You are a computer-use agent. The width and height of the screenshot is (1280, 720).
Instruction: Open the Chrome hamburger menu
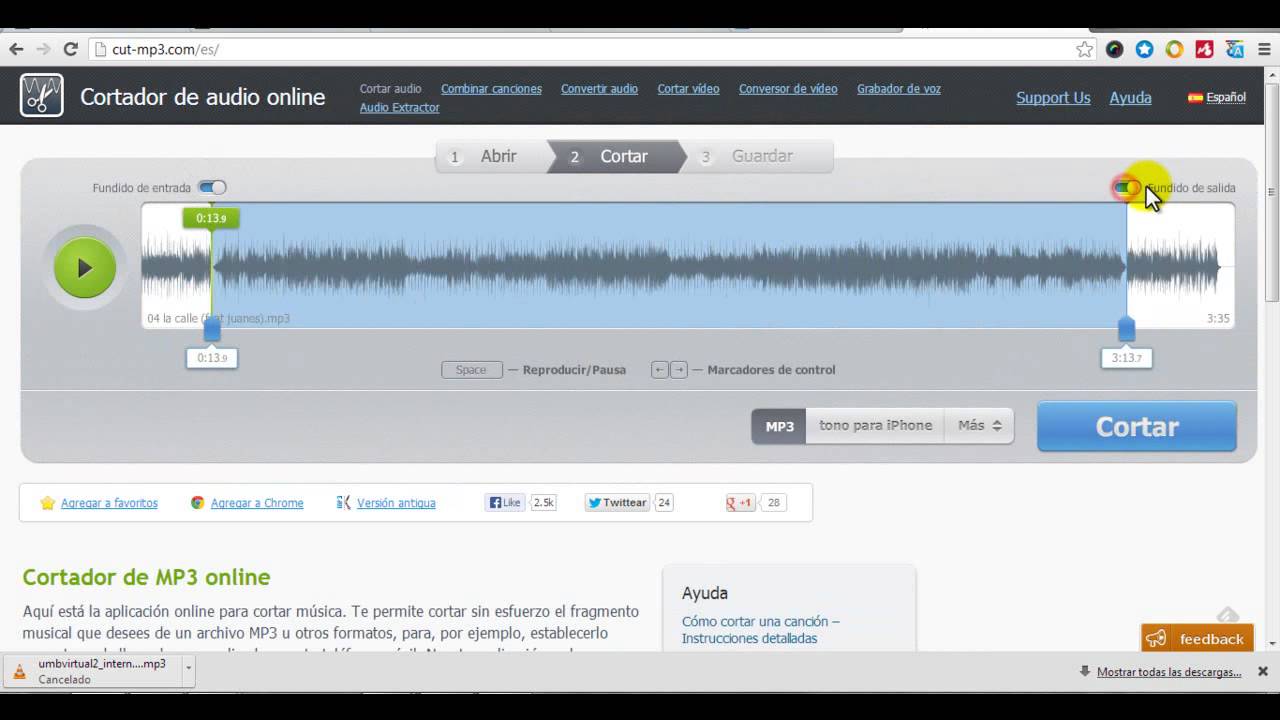click(x=1263, y=49)
